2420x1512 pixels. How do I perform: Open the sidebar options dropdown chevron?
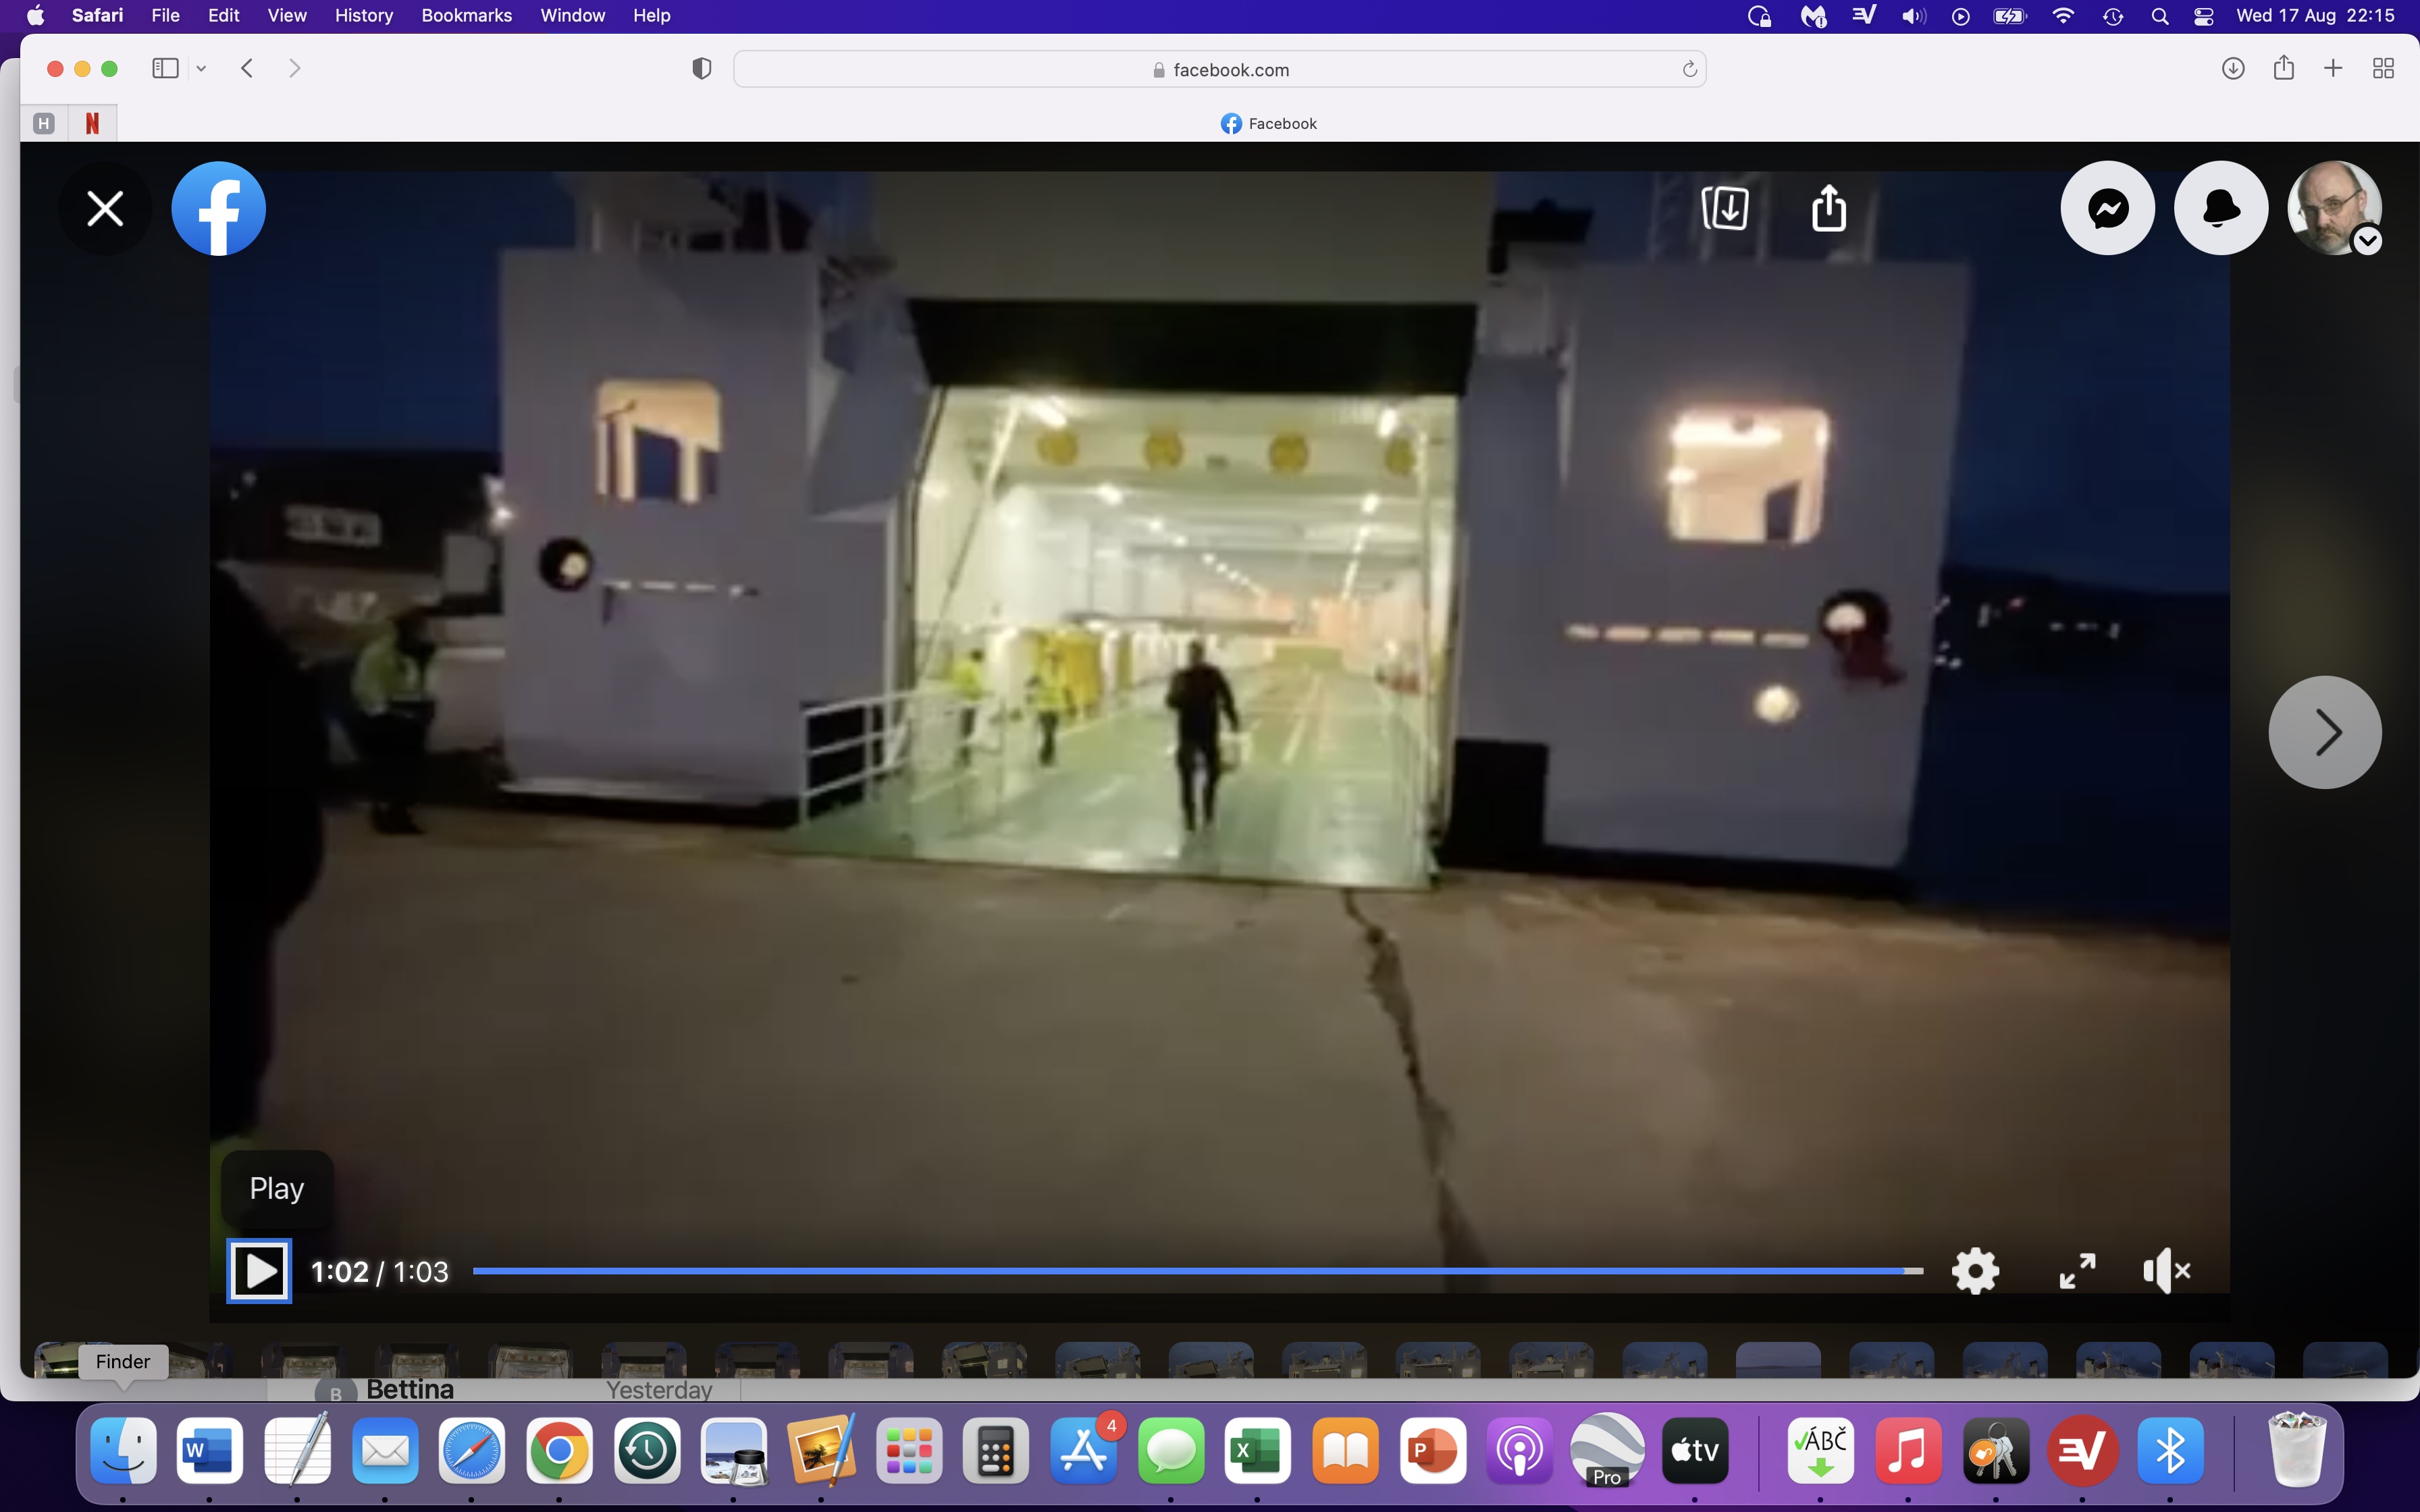(x=201, y=68)
